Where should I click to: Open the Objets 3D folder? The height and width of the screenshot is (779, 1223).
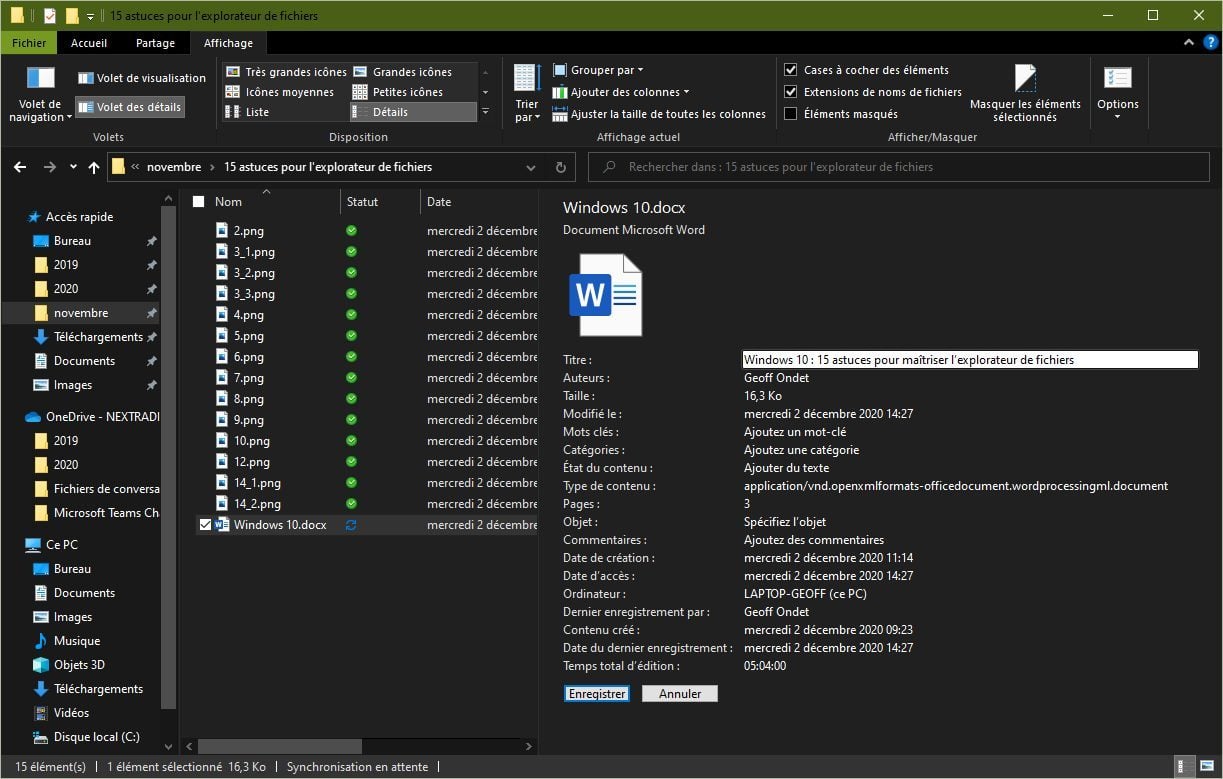pyautogui.click(x=69, y=665)
